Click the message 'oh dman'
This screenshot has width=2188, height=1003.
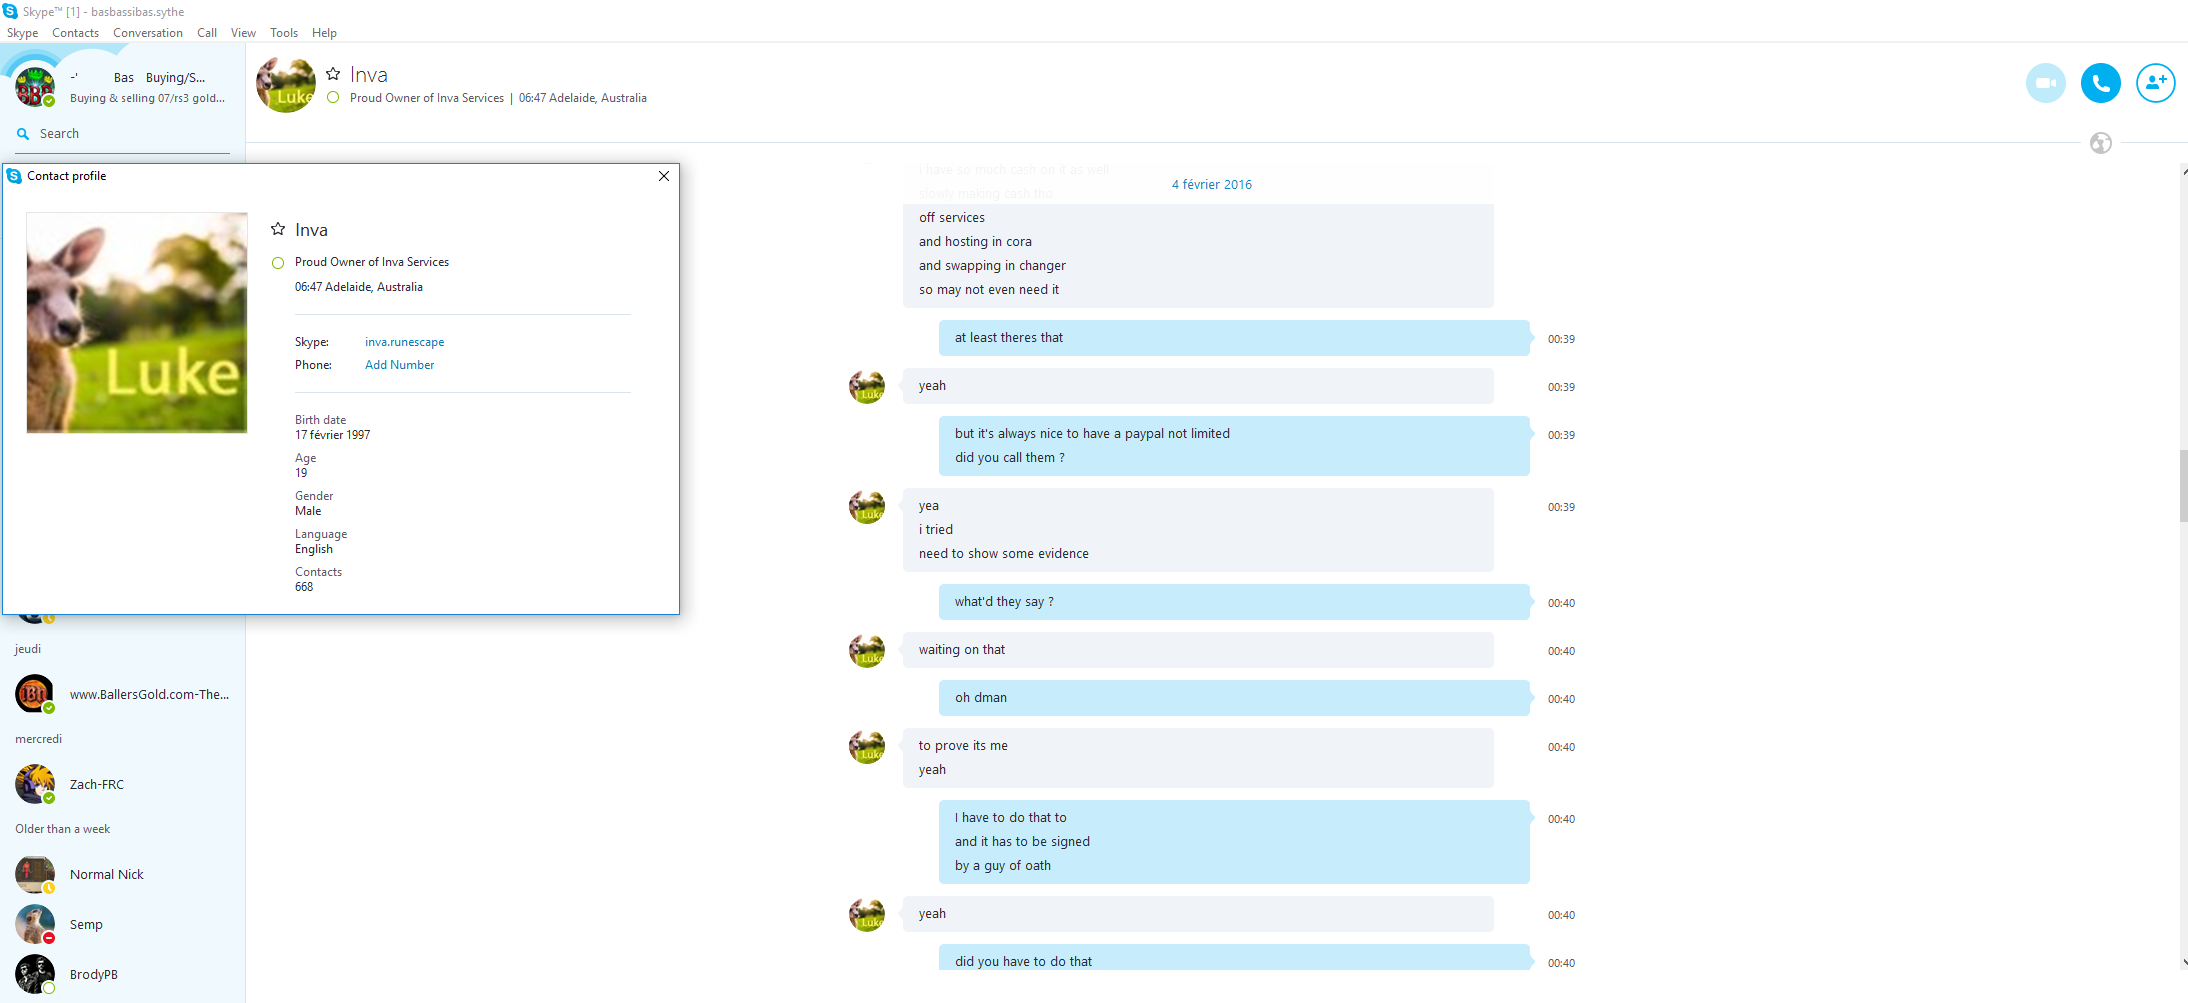click(x=1234, y=698)
